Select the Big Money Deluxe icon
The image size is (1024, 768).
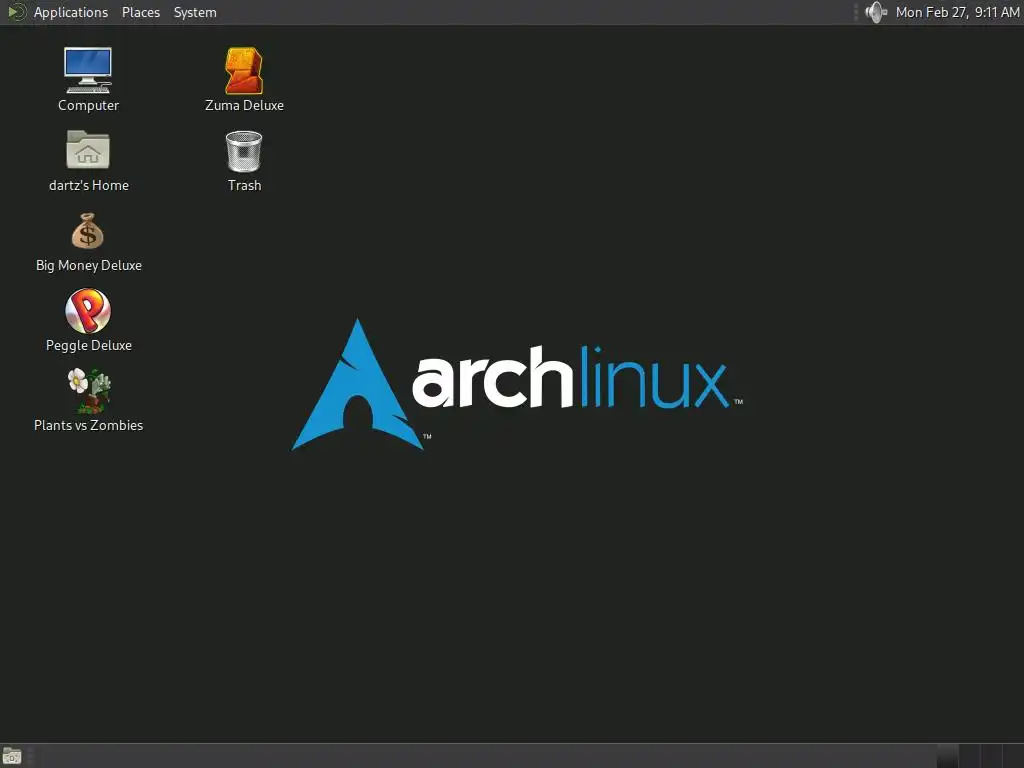tap(88, 231)
